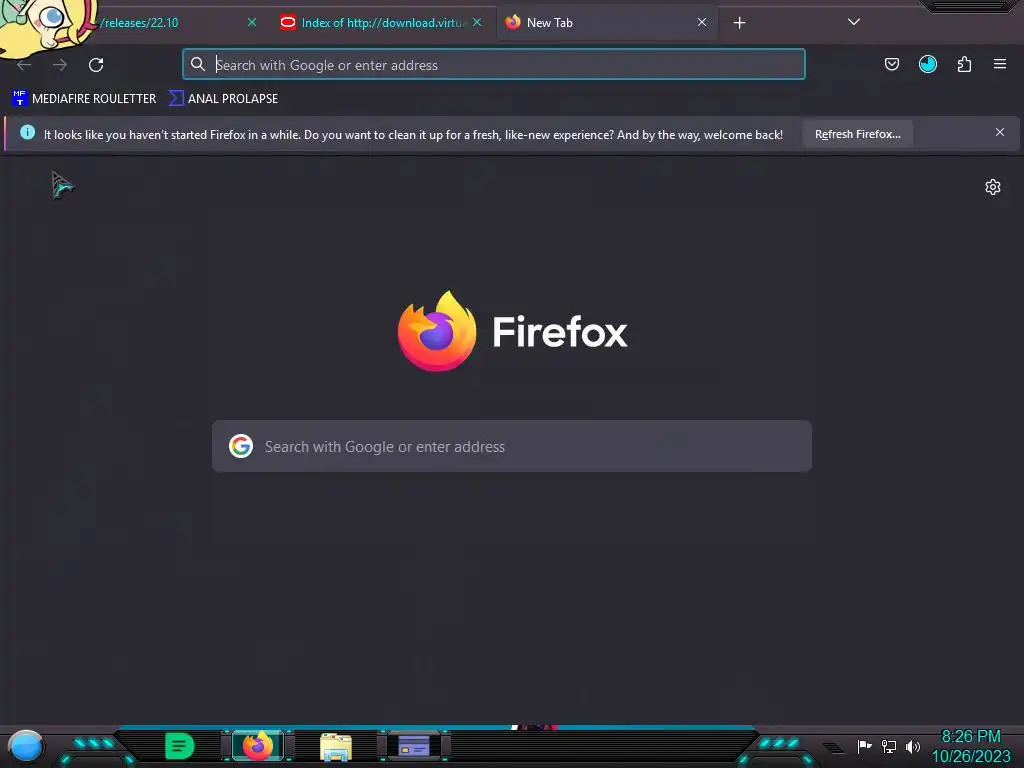Switch to the Index of download.virtu tab
Screen dimensions: 1024x768
click(x=382, y=23)
